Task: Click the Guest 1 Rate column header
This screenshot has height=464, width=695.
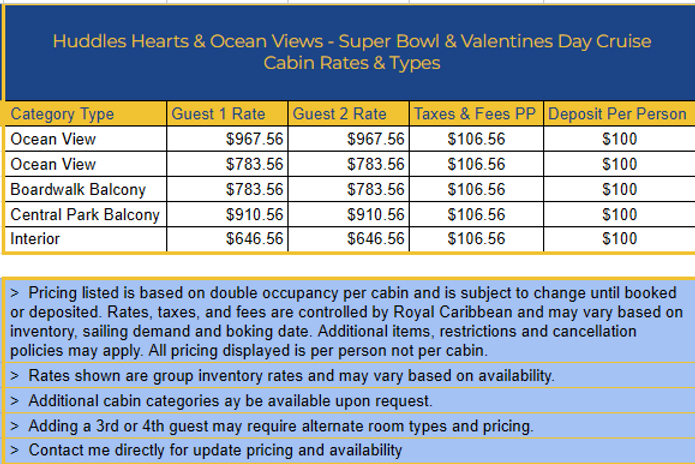Action: (x=227, y=114)
